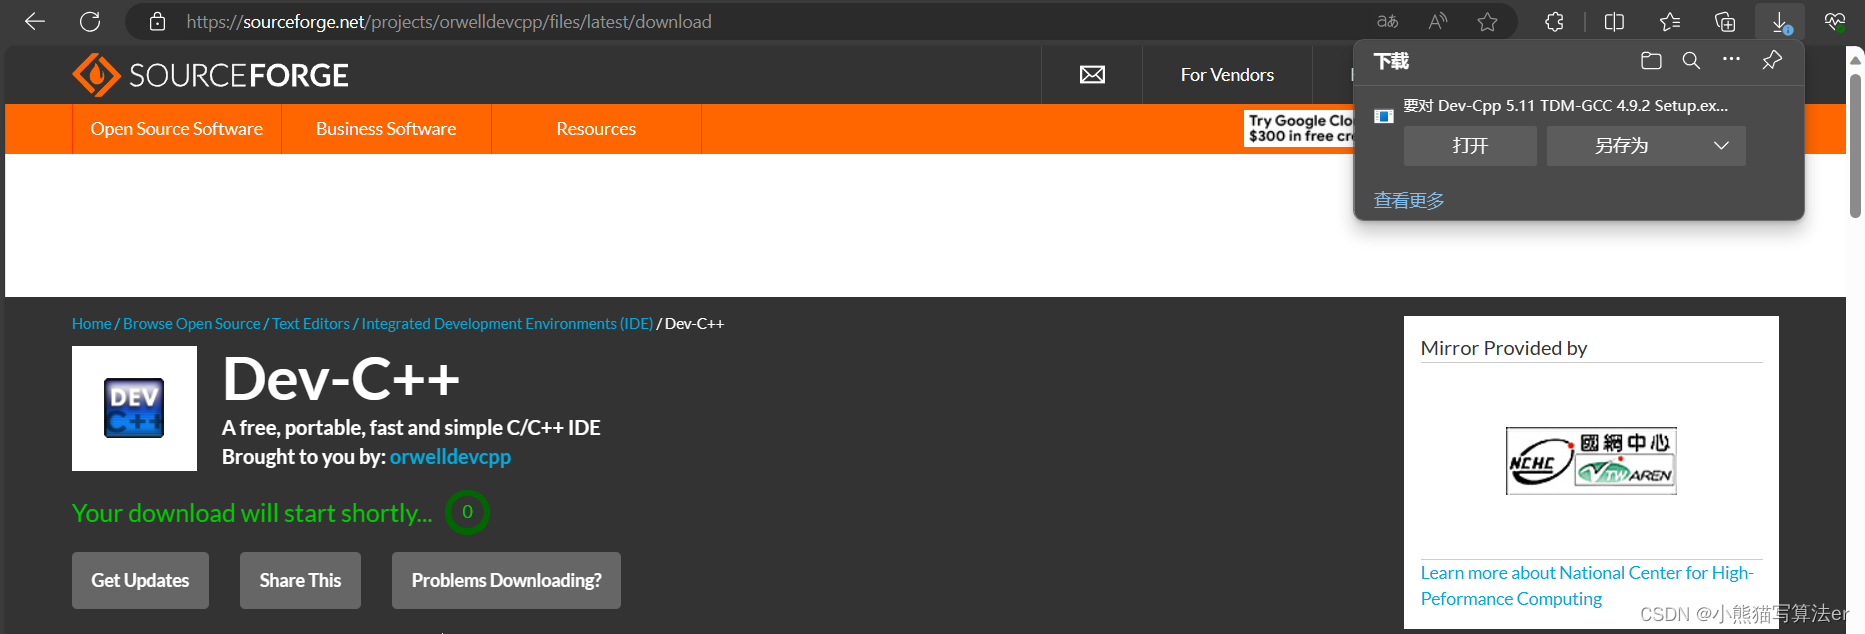Viewport: 1865px width, 634px height.
Task: Click the Try Google Cloud ad banner
Action: [1299, 128]
